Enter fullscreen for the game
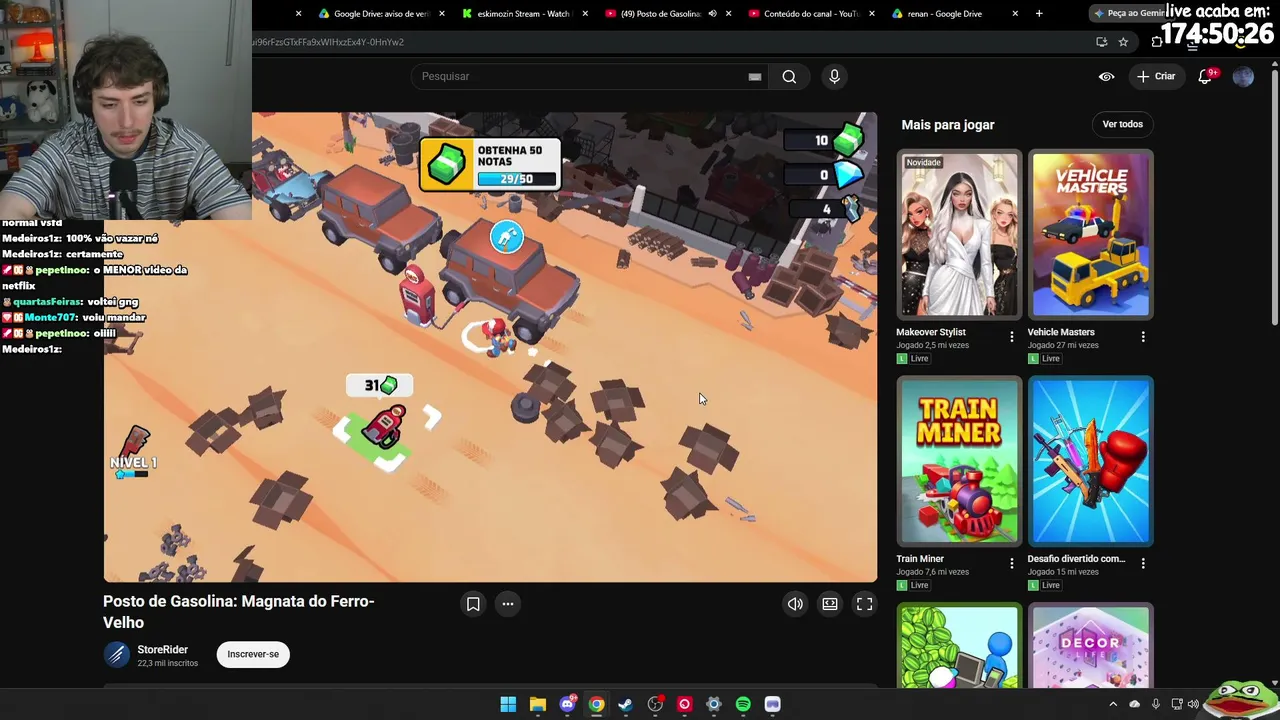 point(865,604)
